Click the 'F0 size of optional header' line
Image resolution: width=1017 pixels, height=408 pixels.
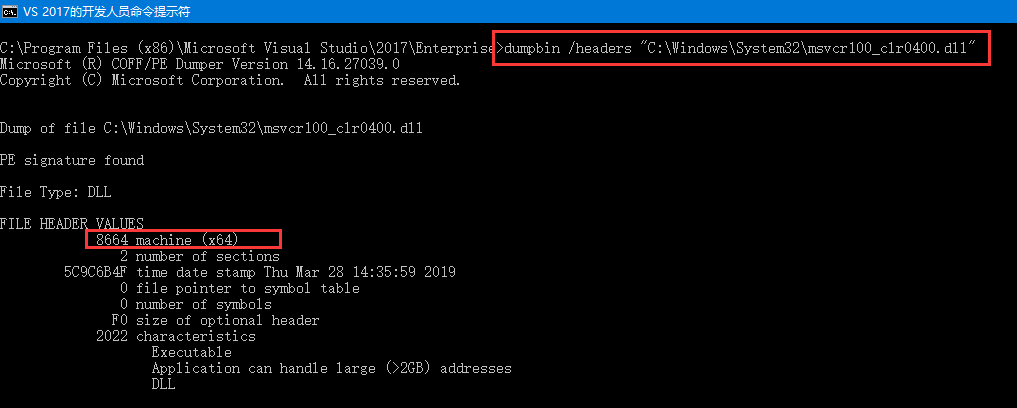pyautogui.click(x=215, y=320)
